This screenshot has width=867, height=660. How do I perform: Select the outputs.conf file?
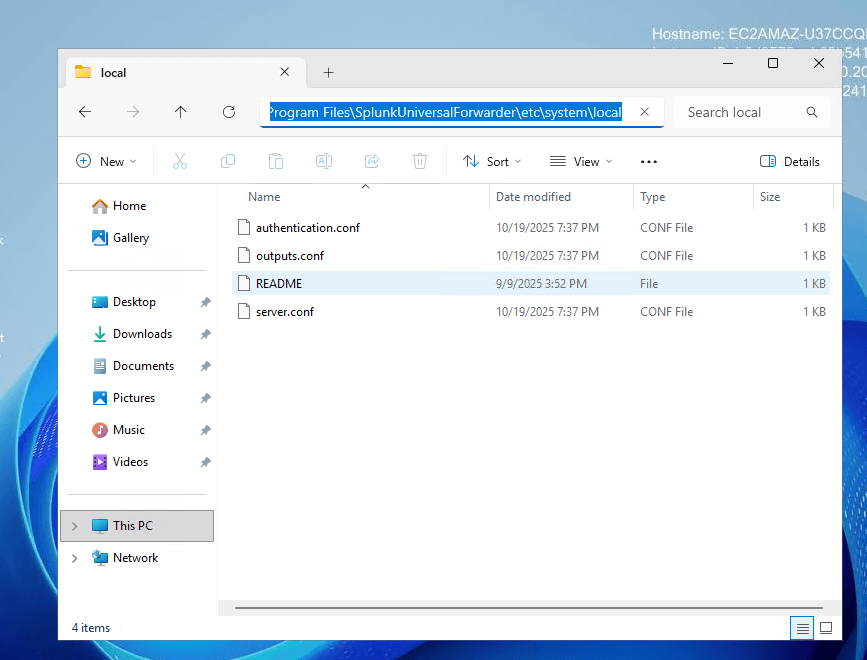290,256
